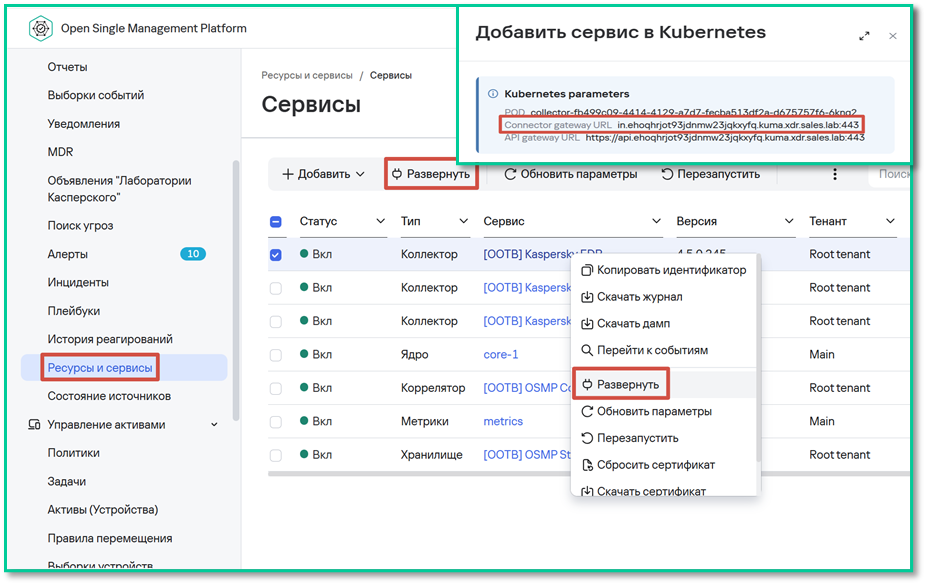Click refresh icon in context menu Обновить параметры
Image resolution: width=926 pixels, height=585 pixels.
(x=587, y=411)
